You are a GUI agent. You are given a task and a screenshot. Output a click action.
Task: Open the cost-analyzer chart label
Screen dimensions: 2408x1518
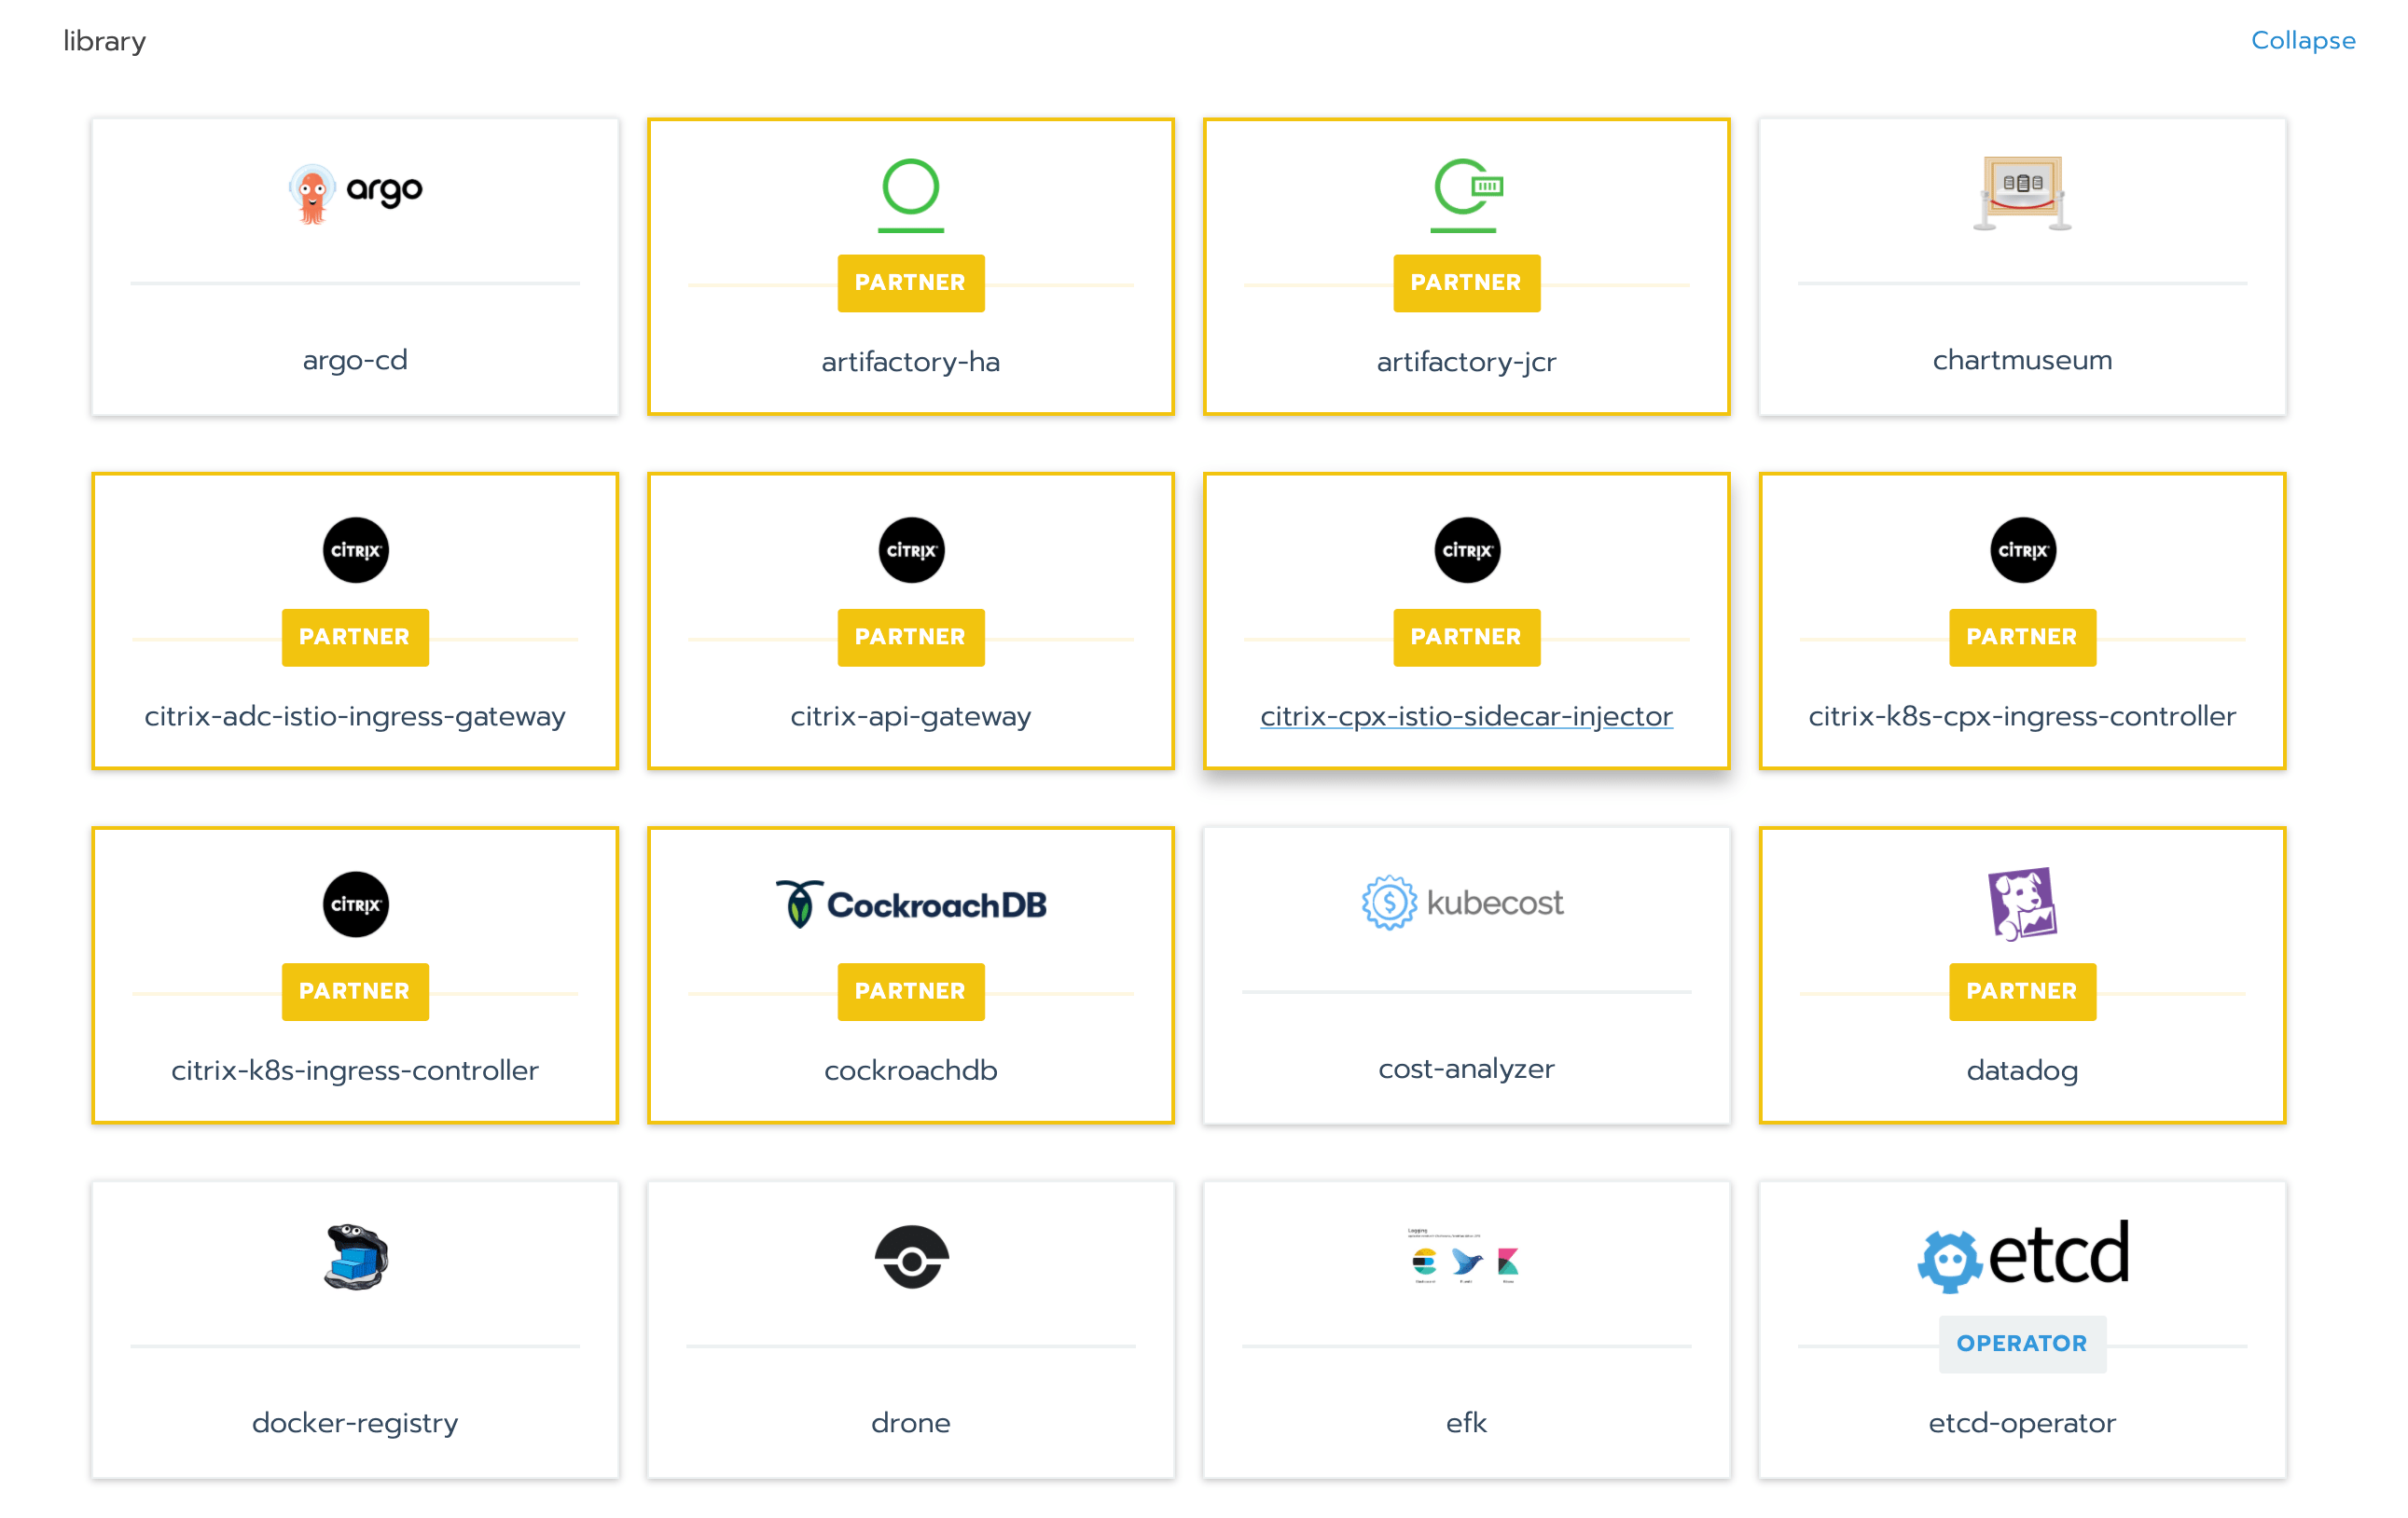(1465, 1068)
